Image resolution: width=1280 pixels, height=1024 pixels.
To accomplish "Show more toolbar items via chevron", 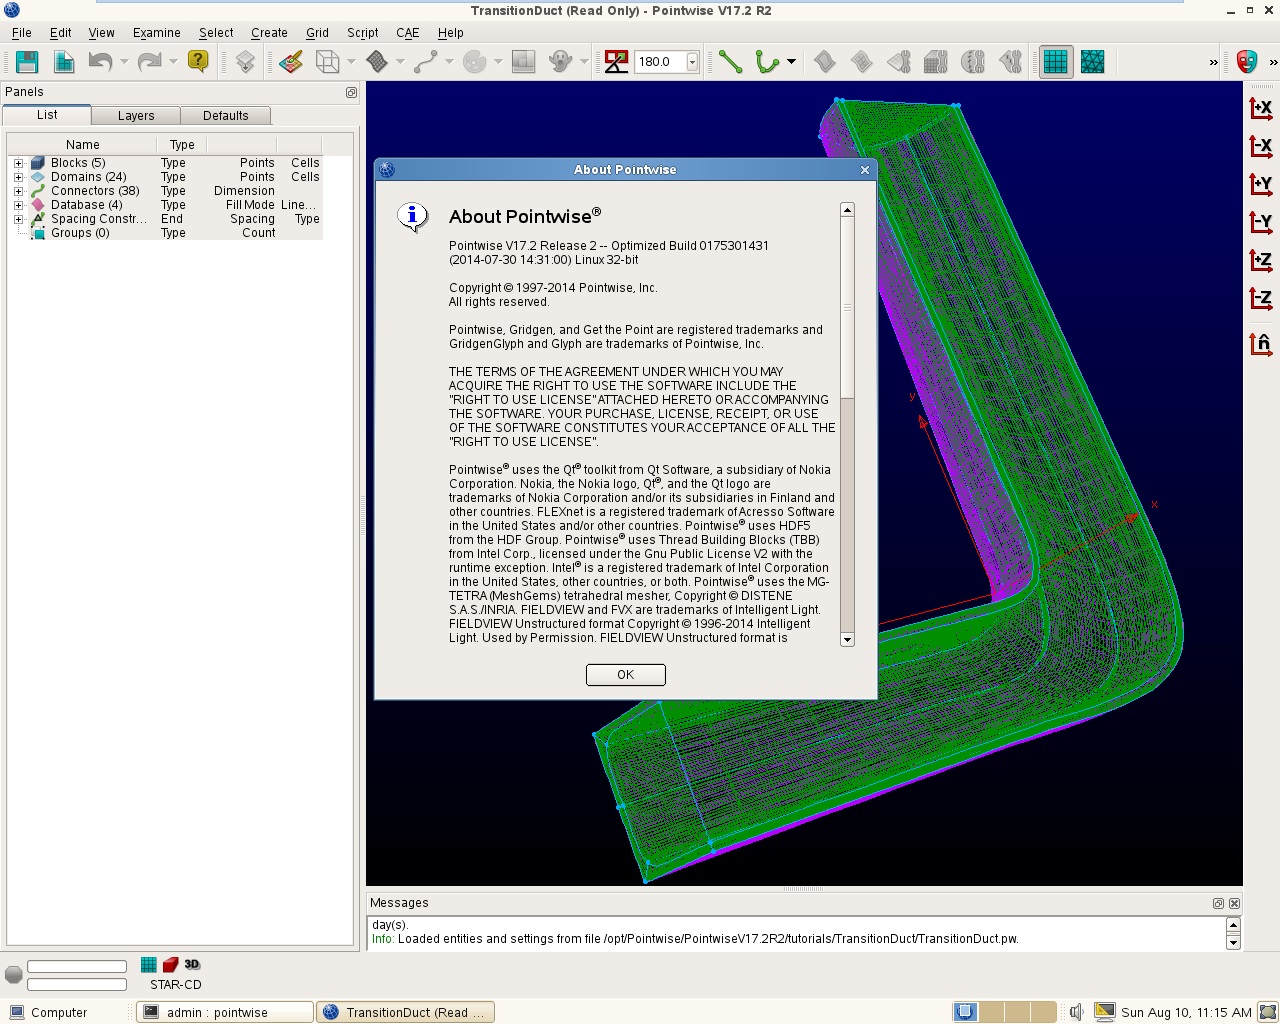I will [x=1214, y=62].
